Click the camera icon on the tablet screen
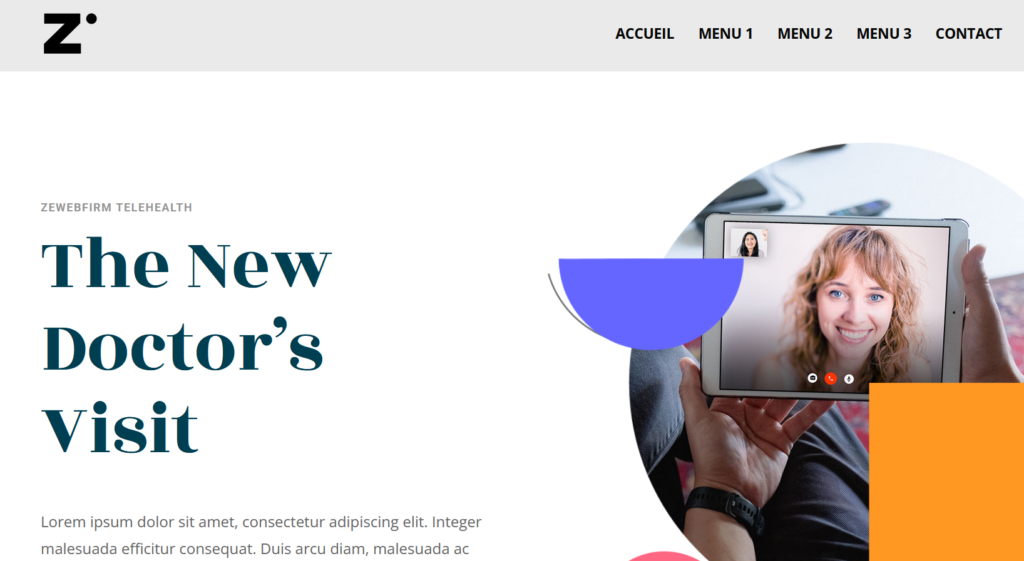This screenshot has height=561, width=1024. tap(812, 378)
